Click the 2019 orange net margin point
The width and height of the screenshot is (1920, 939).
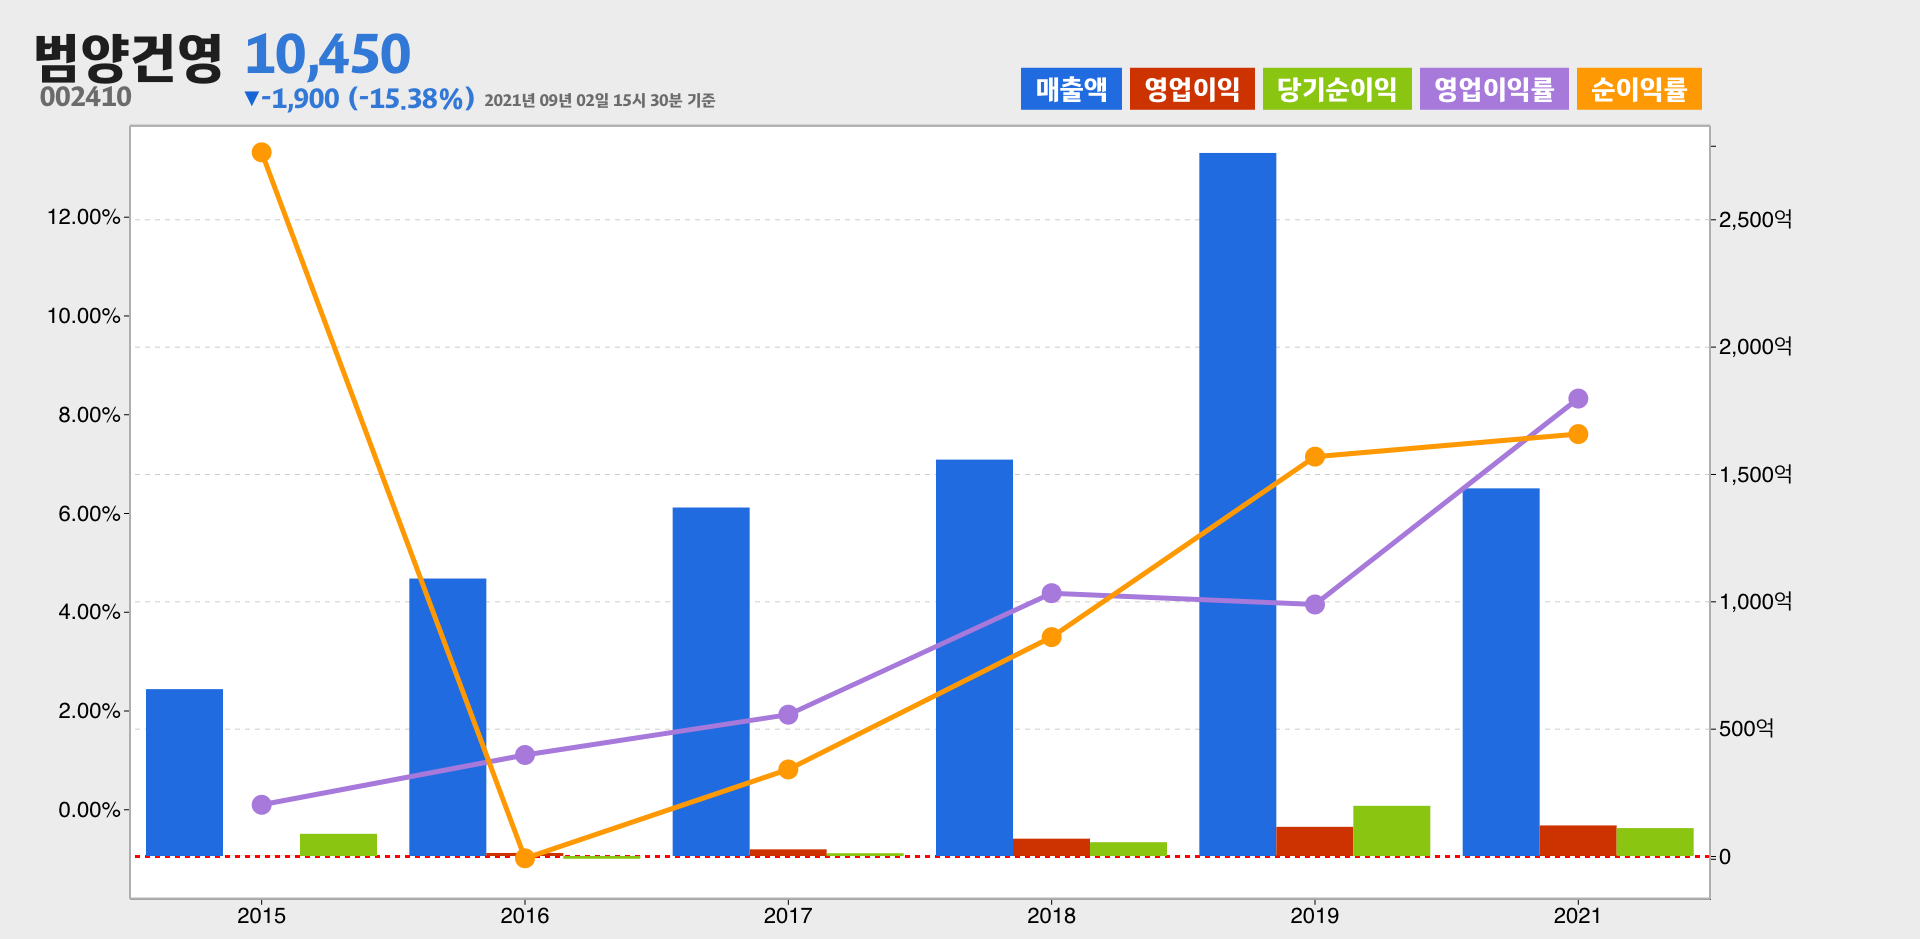pos(1315,457)
